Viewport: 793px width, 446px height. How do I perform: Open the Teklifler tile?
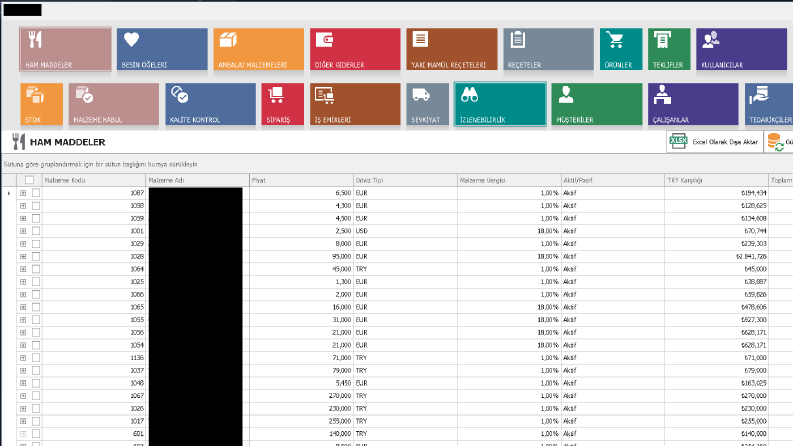[x=669, y=49]
